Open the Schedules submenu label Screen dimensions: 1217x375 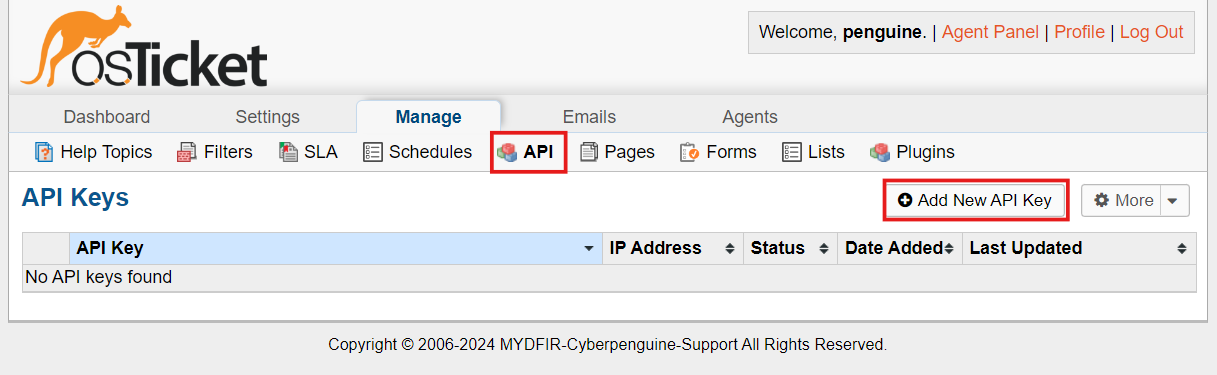point(430,152)
